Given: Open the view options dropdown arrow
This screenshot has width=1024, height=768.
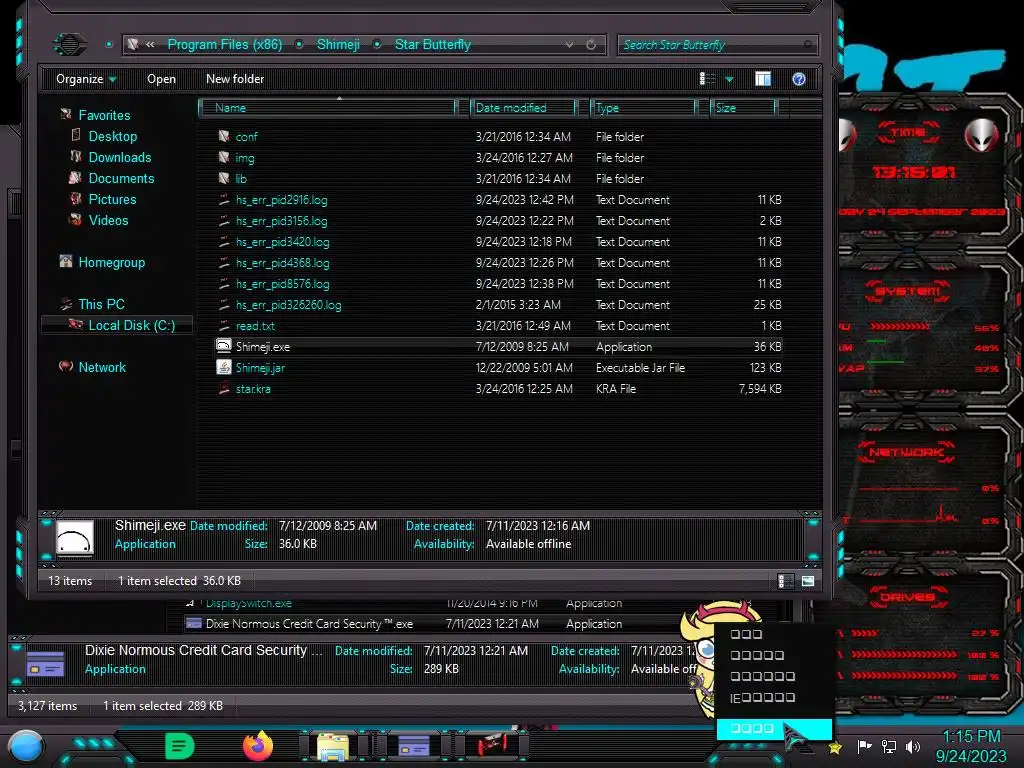Looking at the screenshot, I should coord(729,80).
